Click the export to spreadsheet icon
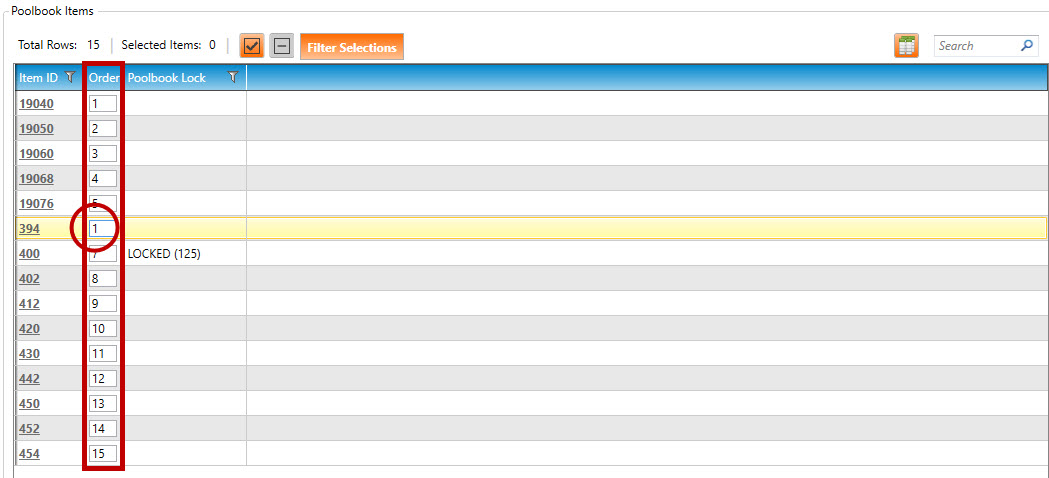Viewport: 1049px width, 478px height. 906,46
